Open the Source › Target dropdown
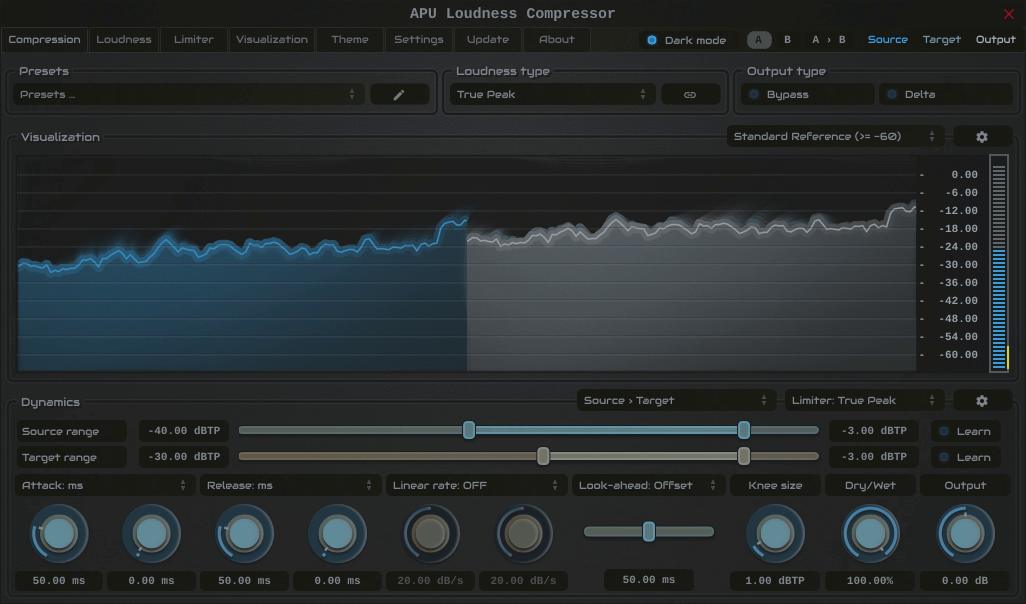The width and height of the screenshot is (1026, 604). point(676,400)
